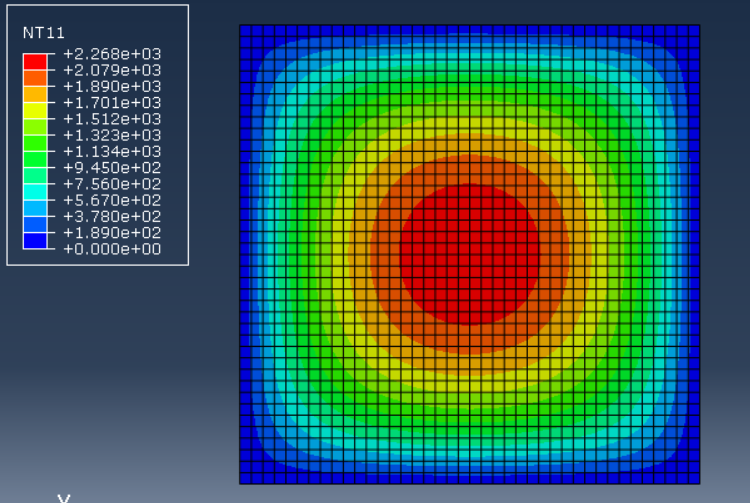Click legend value +1.890e+02
The height and width of the screenshot is (503, 750).
[x=112, y=233]
